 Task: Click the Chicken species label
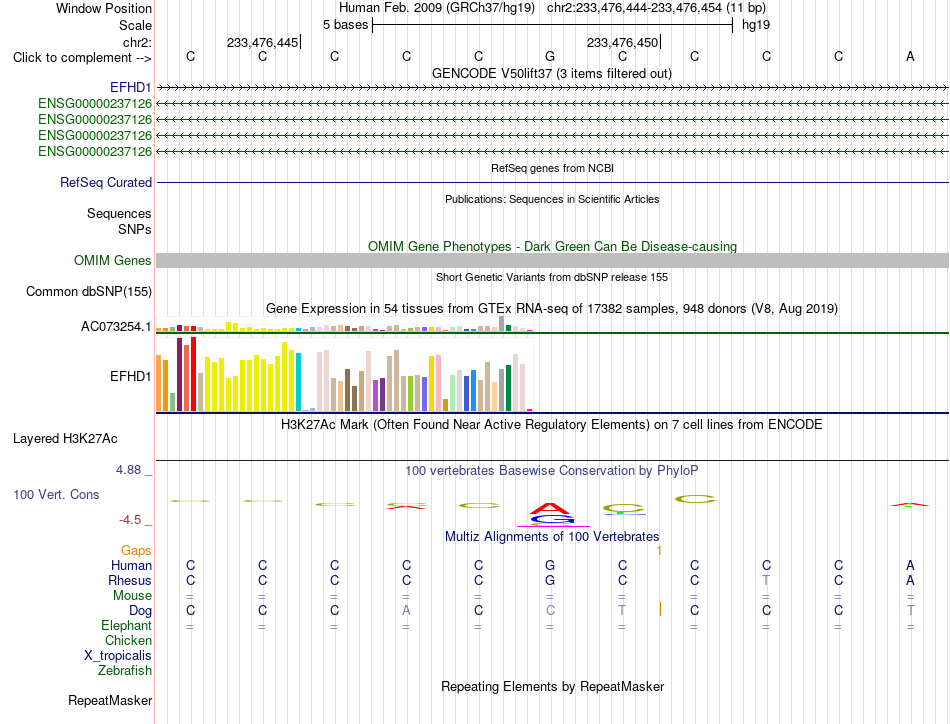[x=128, y=640]
